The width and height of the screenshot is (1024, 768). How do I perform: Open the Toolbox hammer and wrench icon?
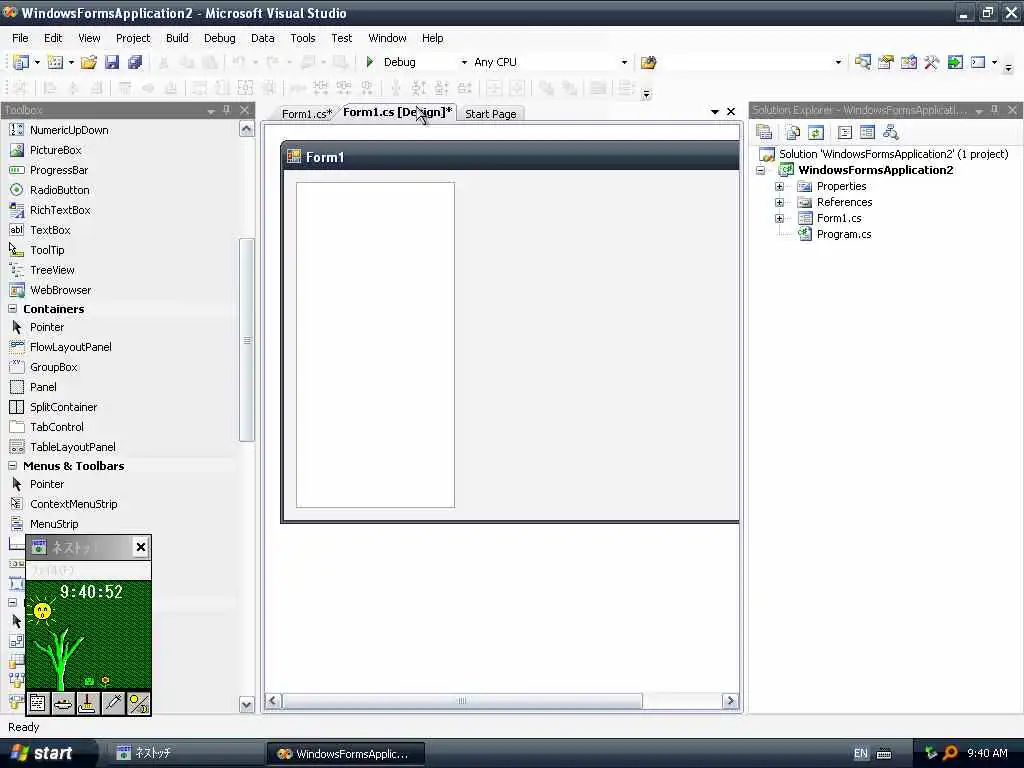pyautogui.click(x=931, y=62)
